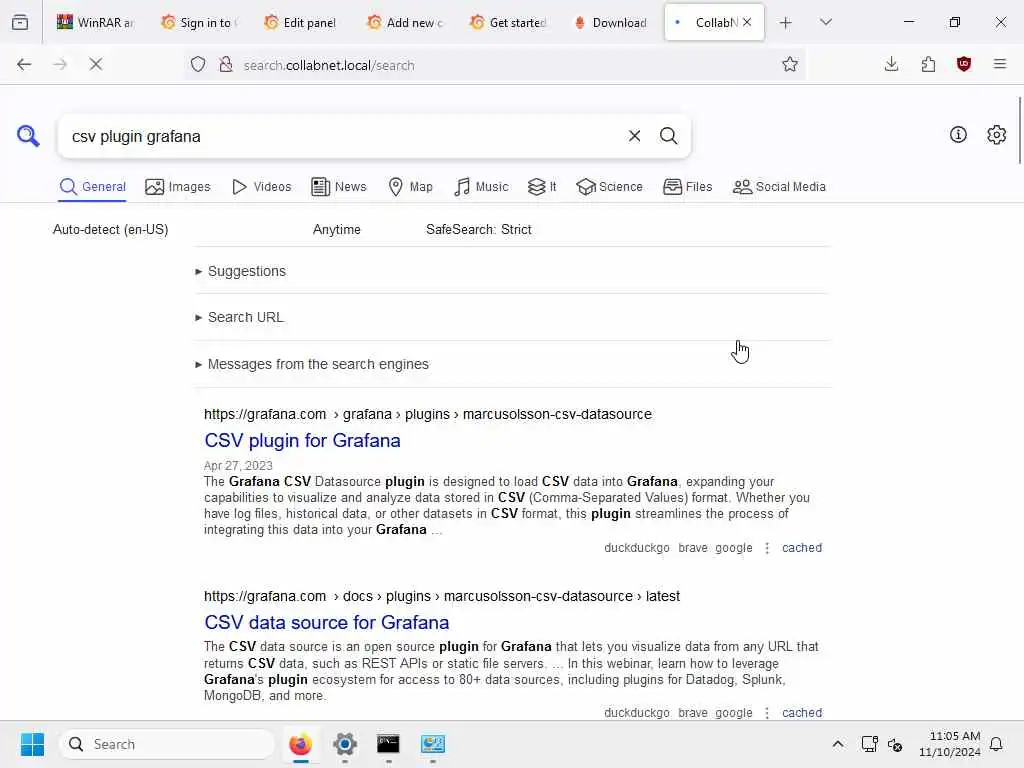The width and height of the screenshot is (1024, 768).
Task: Show tracking protection shield info
Action: coord(198,64)
